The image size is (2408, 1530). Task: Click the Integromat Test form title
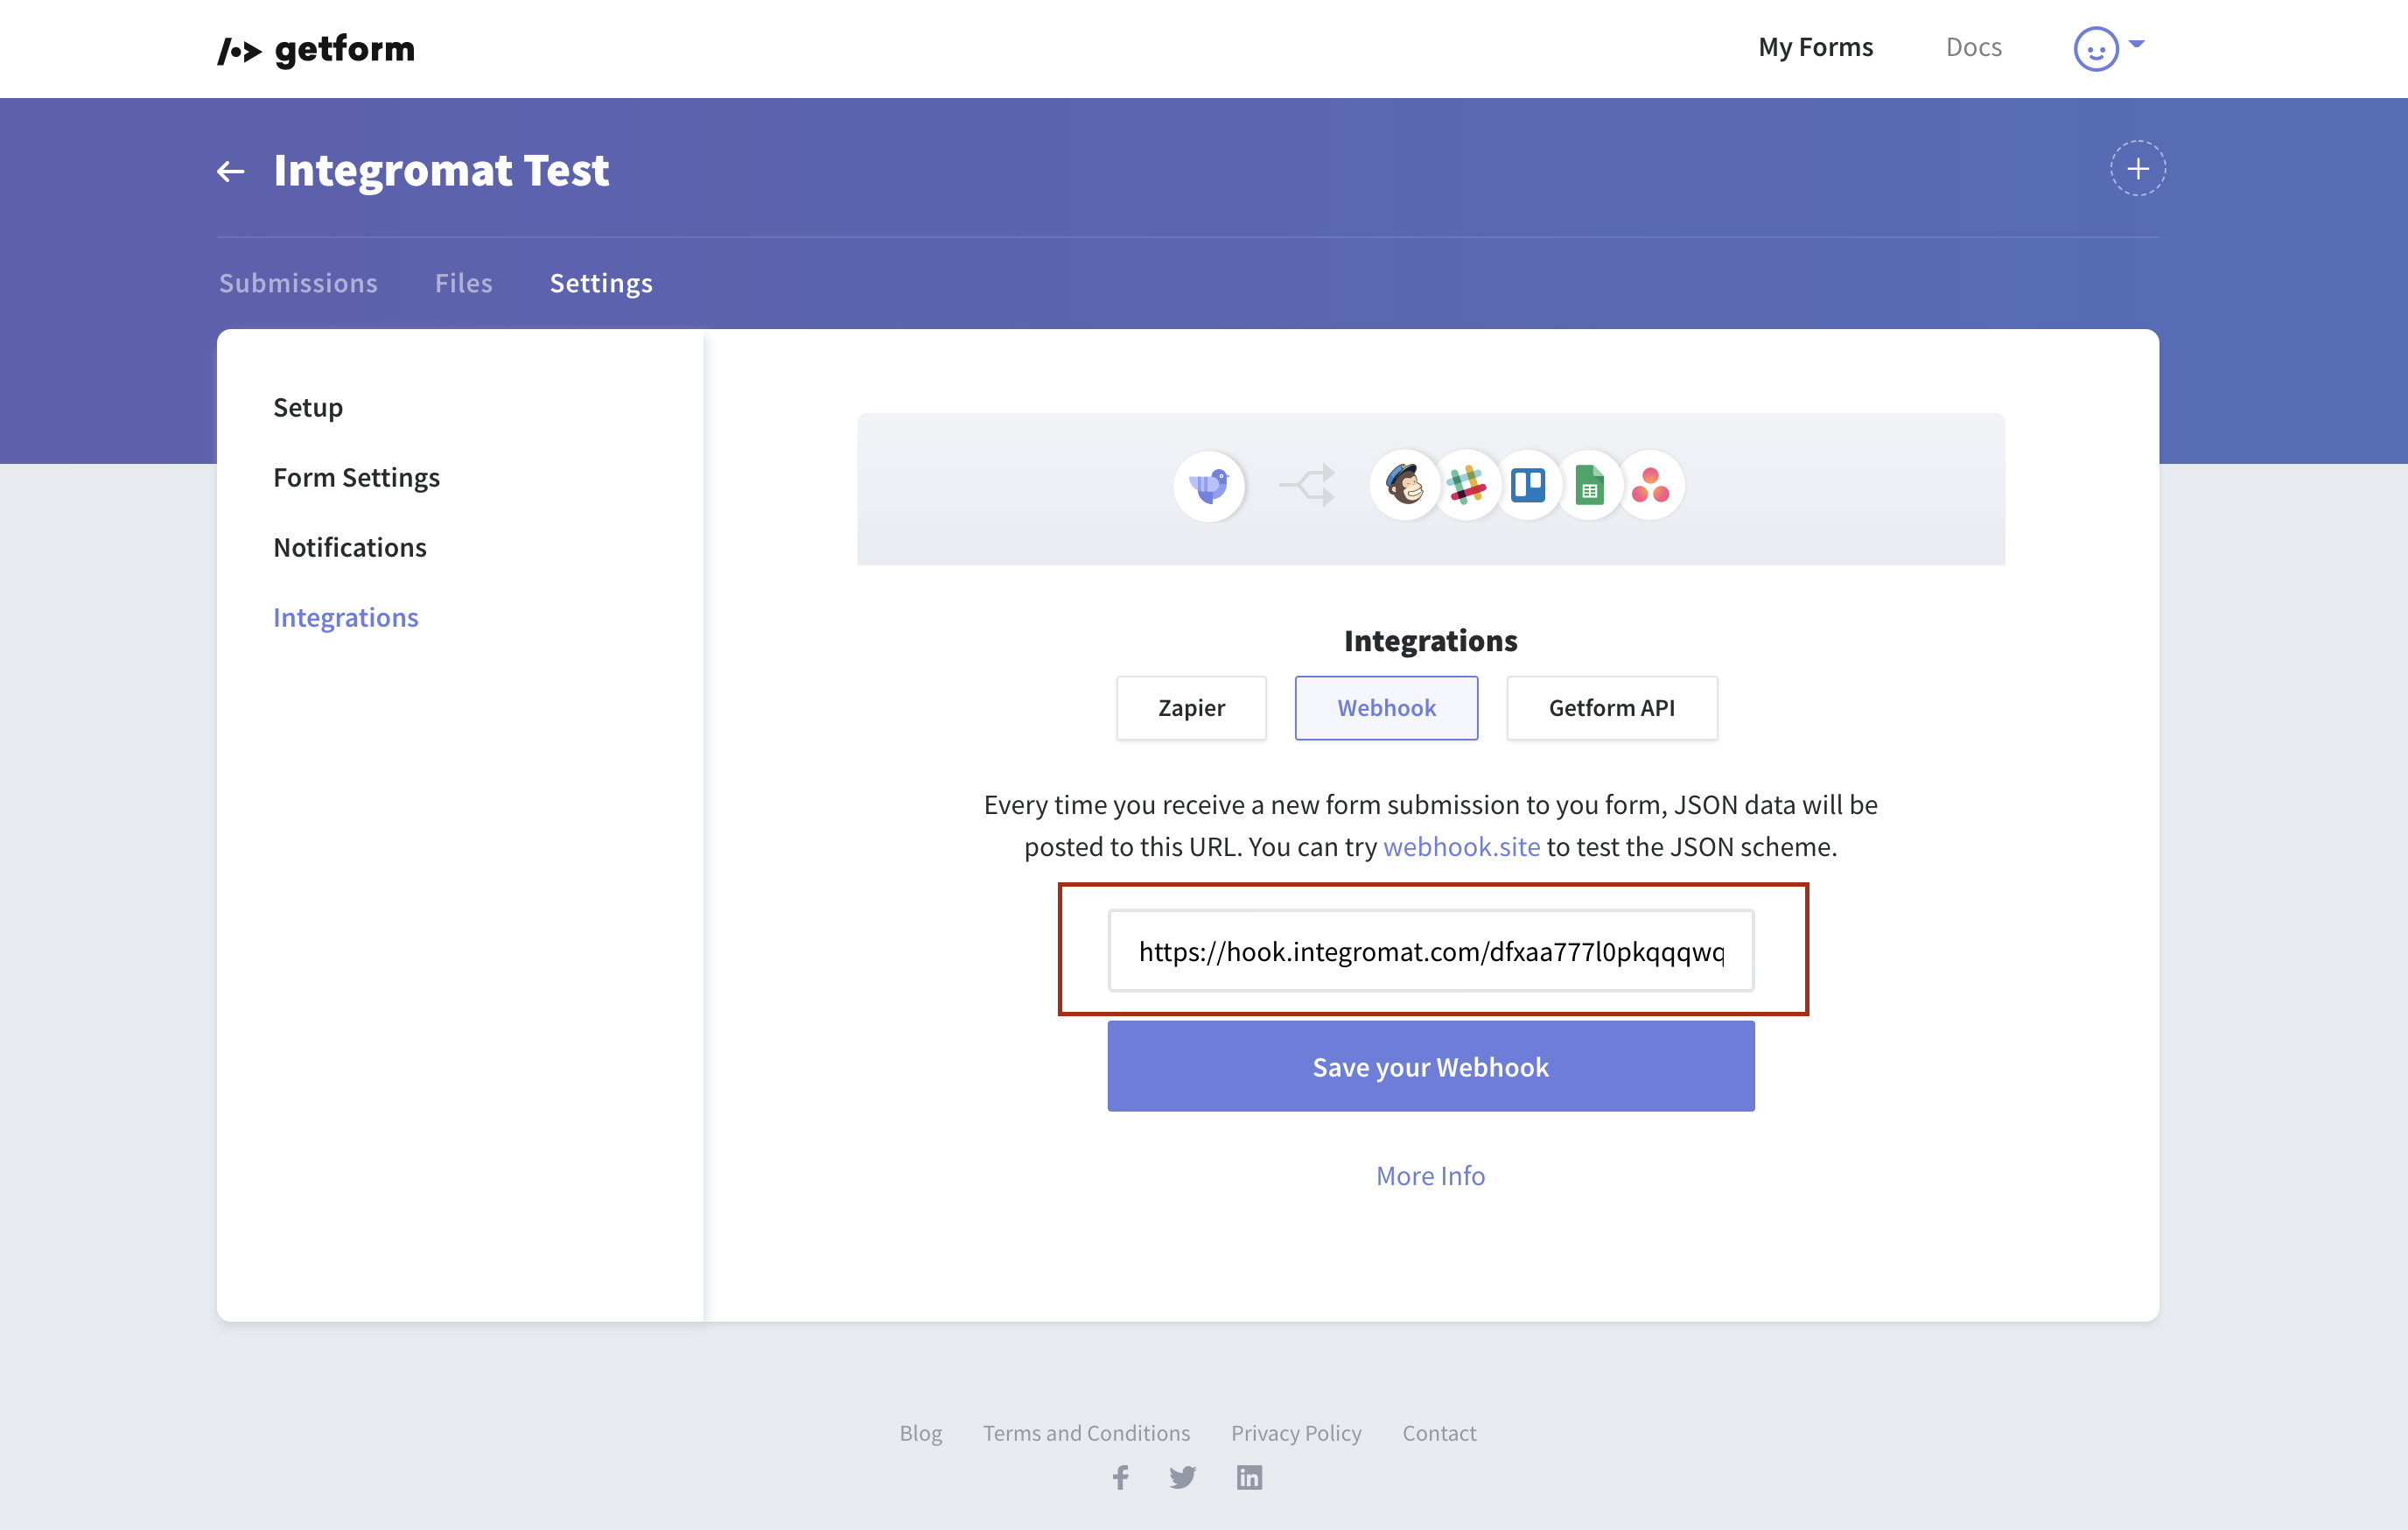point(441,170)
